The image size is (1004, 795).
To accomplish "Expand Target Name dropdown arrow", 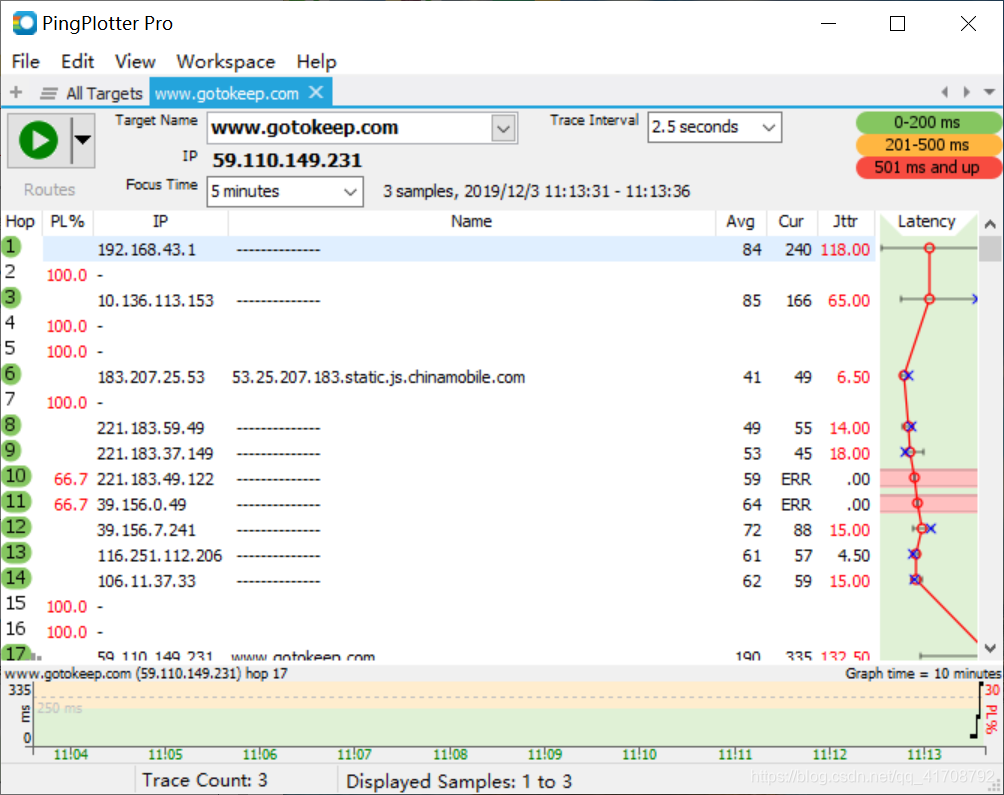I will pos(503,128).
